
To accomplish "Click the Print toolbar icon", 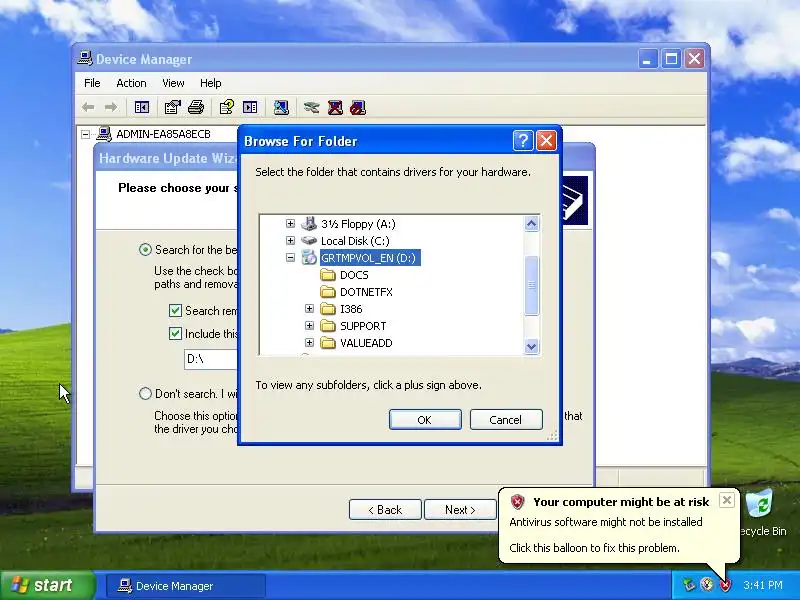I will tap(196, 107).
